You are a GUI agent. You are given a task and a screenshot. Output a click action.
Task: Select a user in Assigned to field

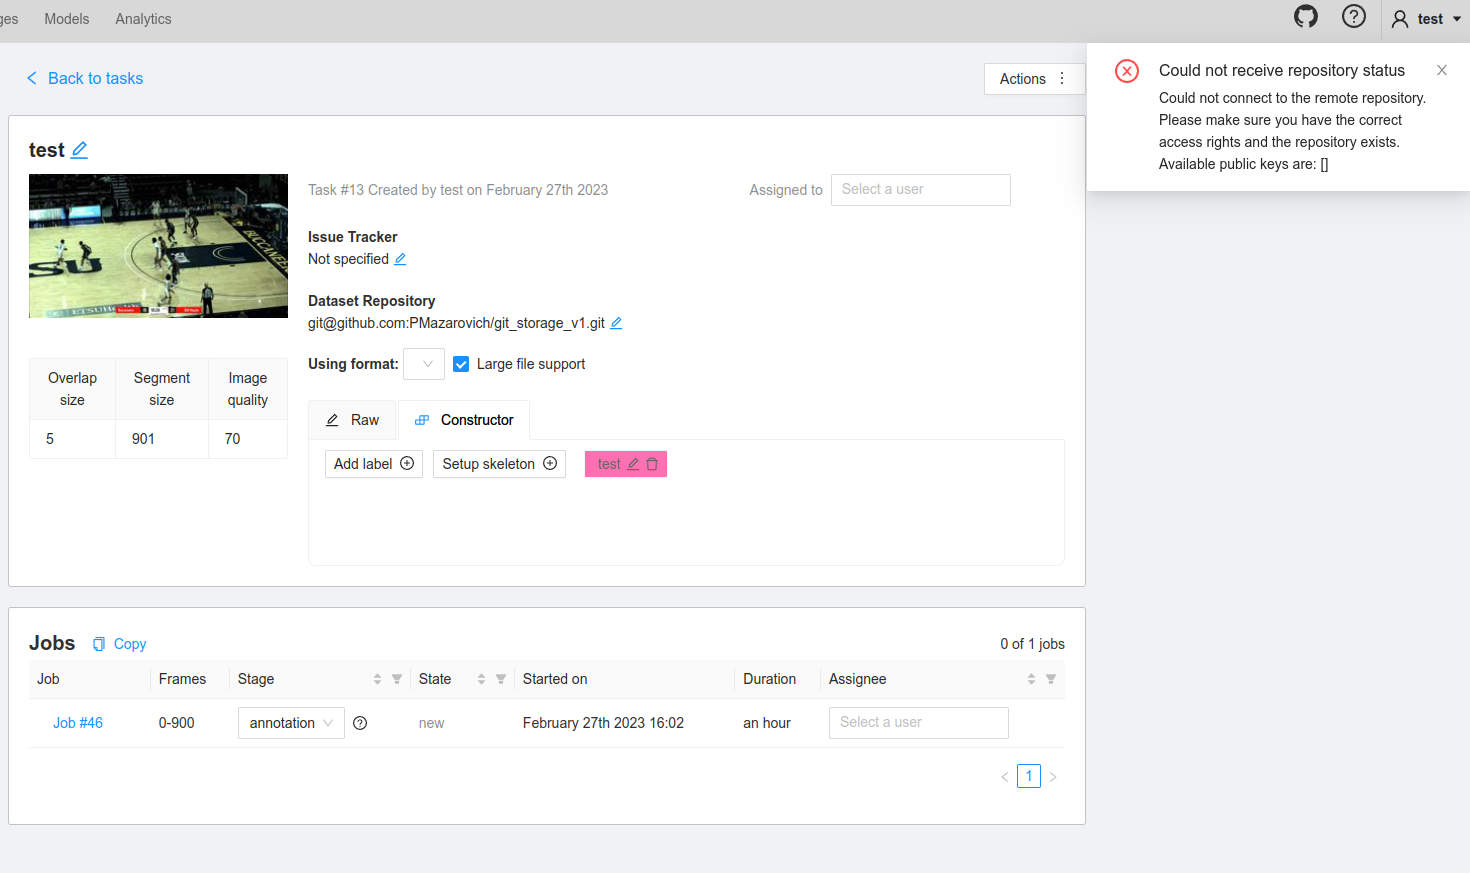click(x=920, y=190)
